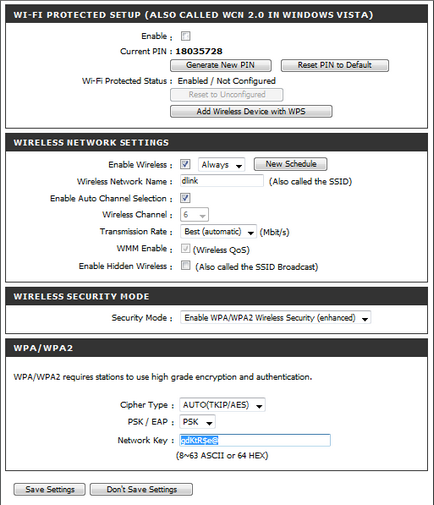
Task: Click the Network Key input field
Action: point(255,440)
